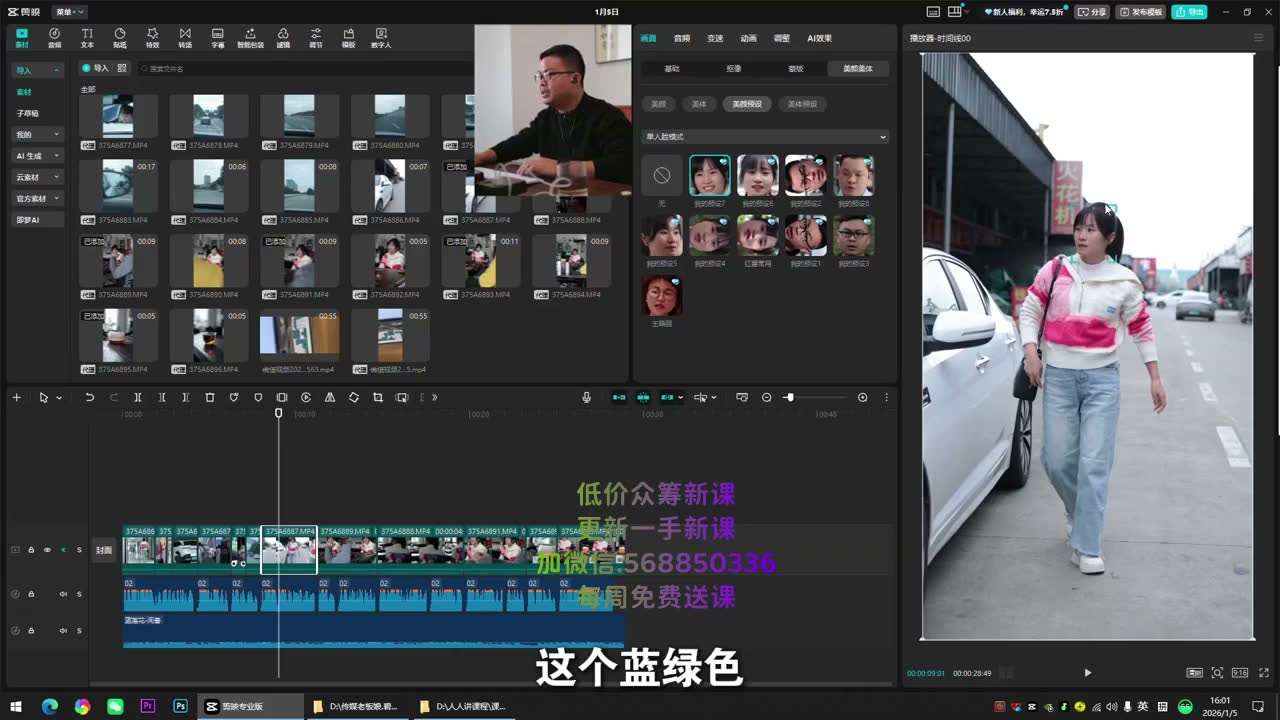Image resolution: width=1280 pixels, height=720 pixels.
Task: Apply the 我的预设6 beauty preset
Action: tap(758, 176)
